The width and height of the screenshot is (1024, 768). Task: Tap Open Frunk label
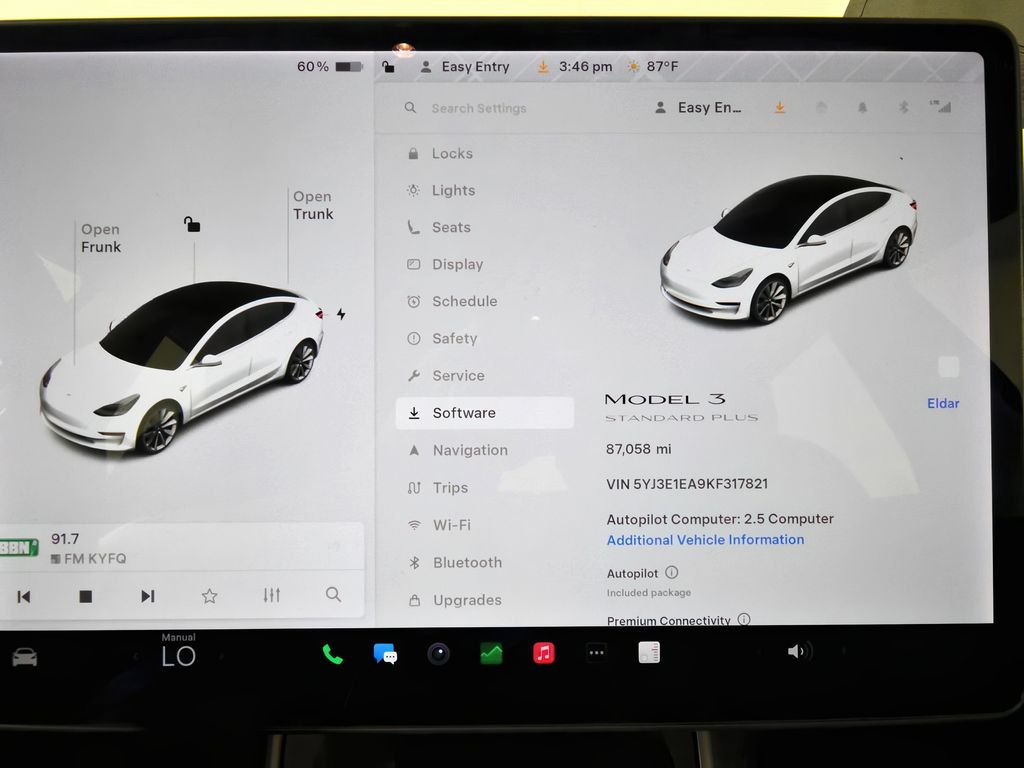pos(101,238)
